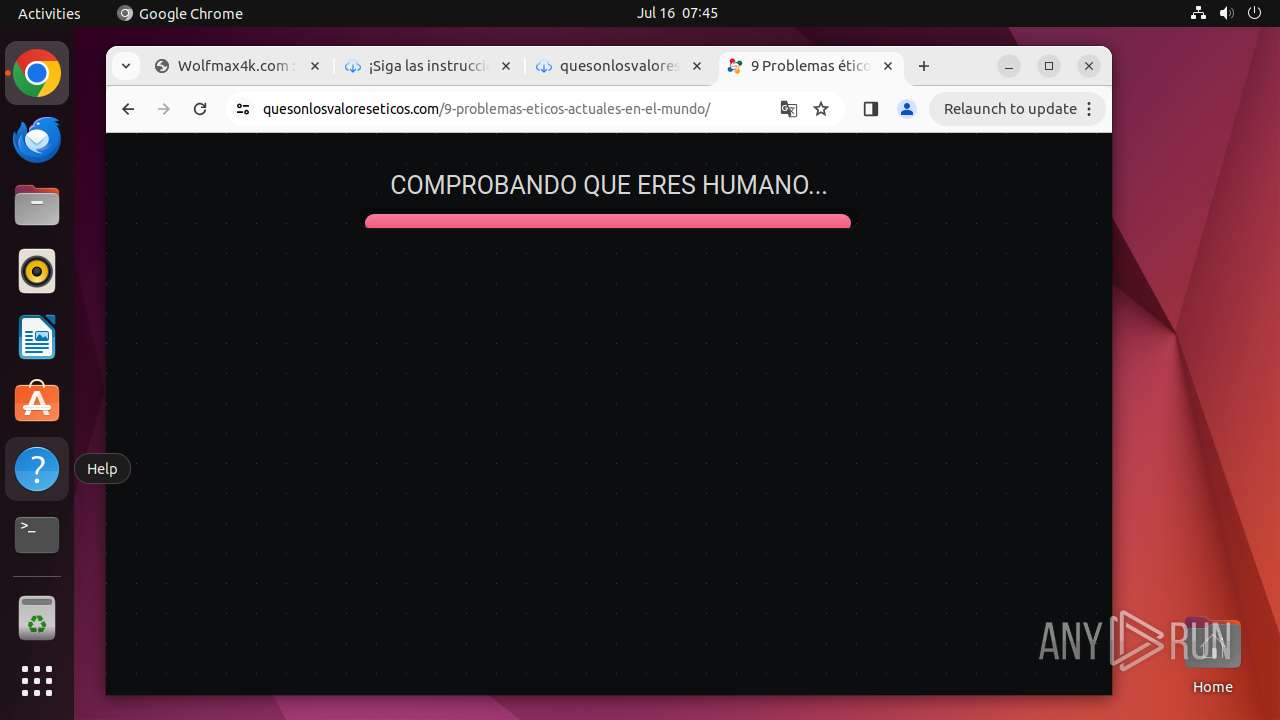The height and width of the screenshot is (720, 1280).
Task: Open the network status tray icon
Action: coord(1198,13)
